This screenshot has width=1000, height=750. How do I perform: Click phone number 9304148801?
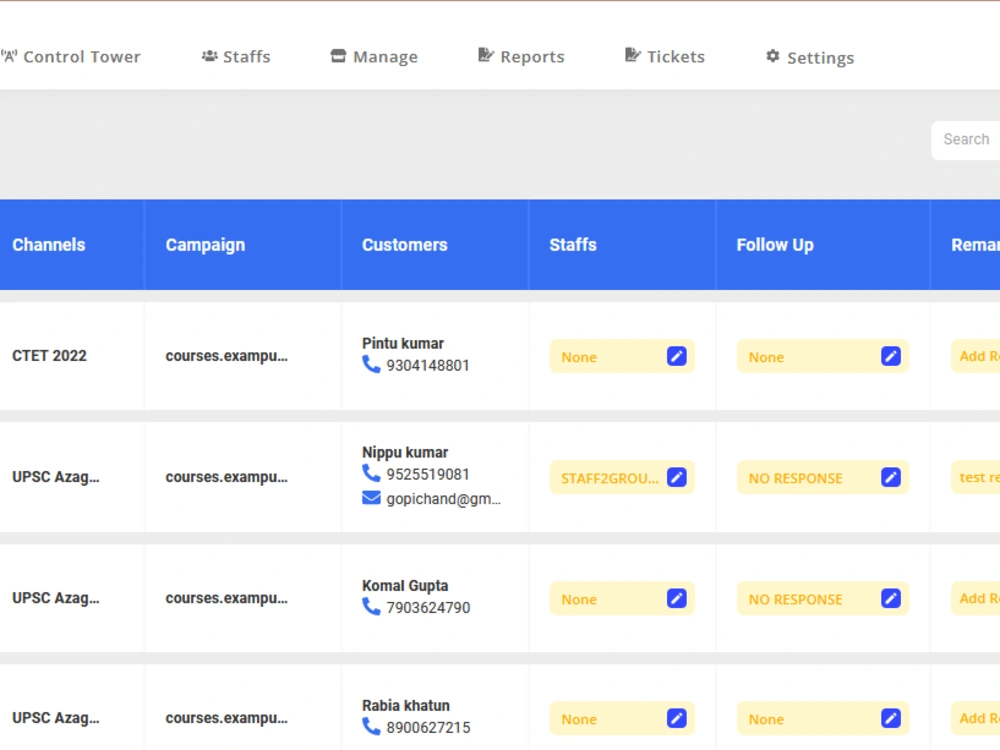428,365
